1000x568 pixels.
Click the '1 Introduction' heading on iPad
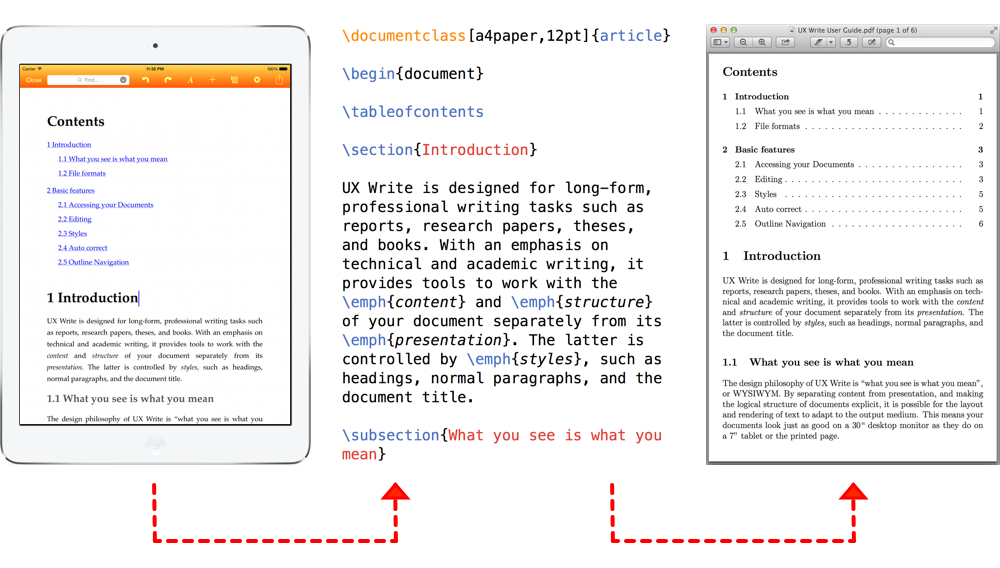pyautogui.click(x=92, y=298)
